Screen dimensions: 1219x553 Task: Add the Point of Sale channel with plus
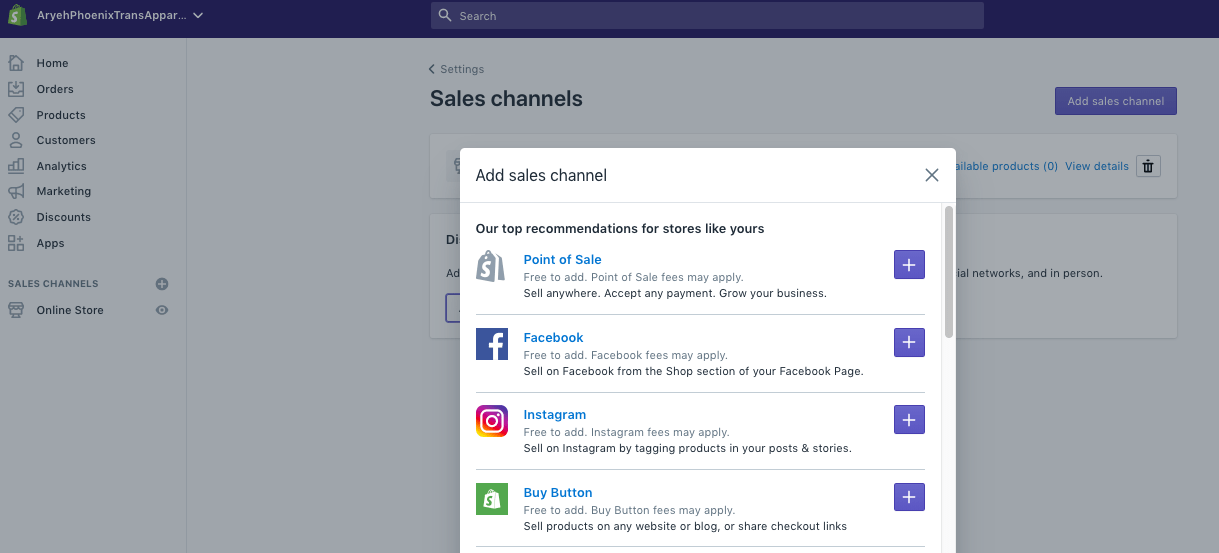coord(909,265)
